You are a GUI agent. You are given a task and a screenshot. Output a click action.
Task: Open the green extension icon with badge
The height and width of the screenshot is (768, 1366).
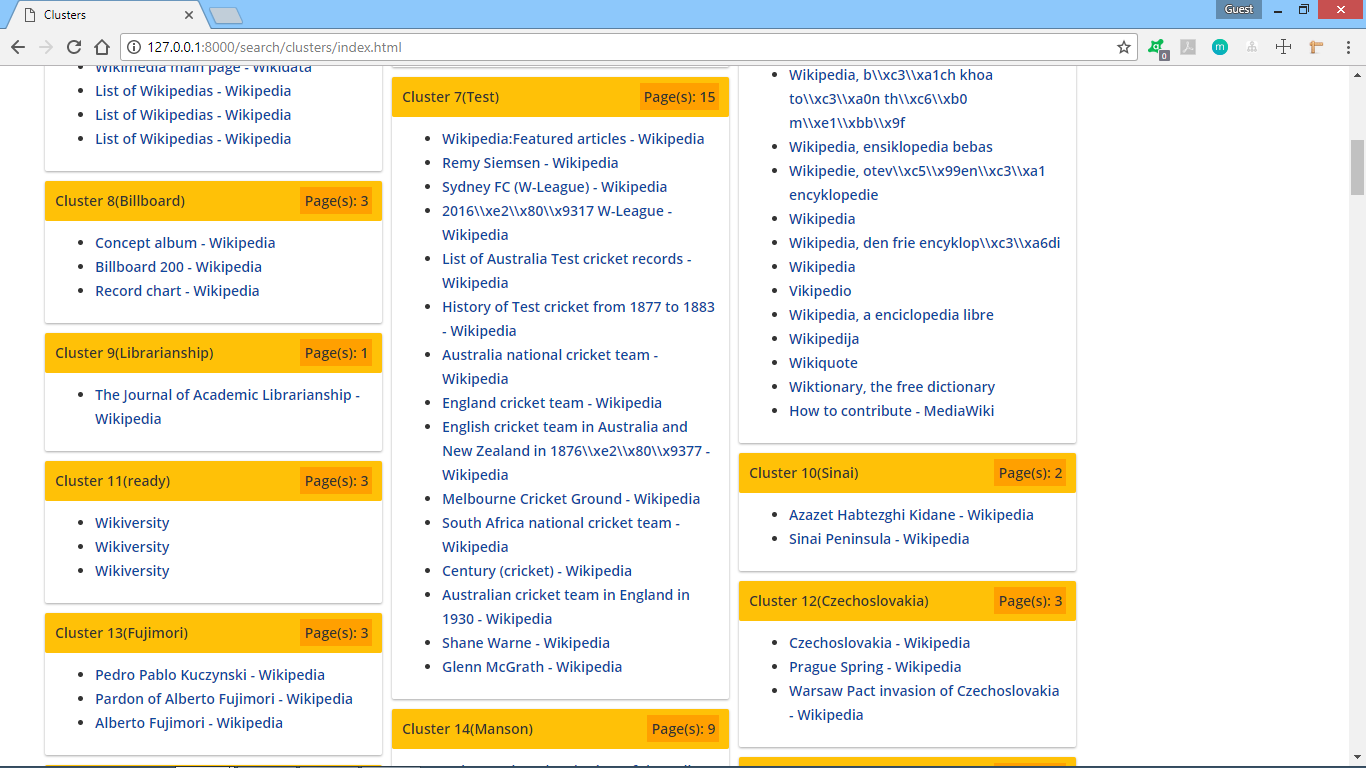pos(1157,47)
